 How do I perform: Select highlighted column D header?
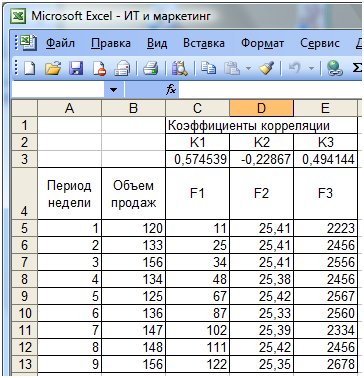point(261,108)
